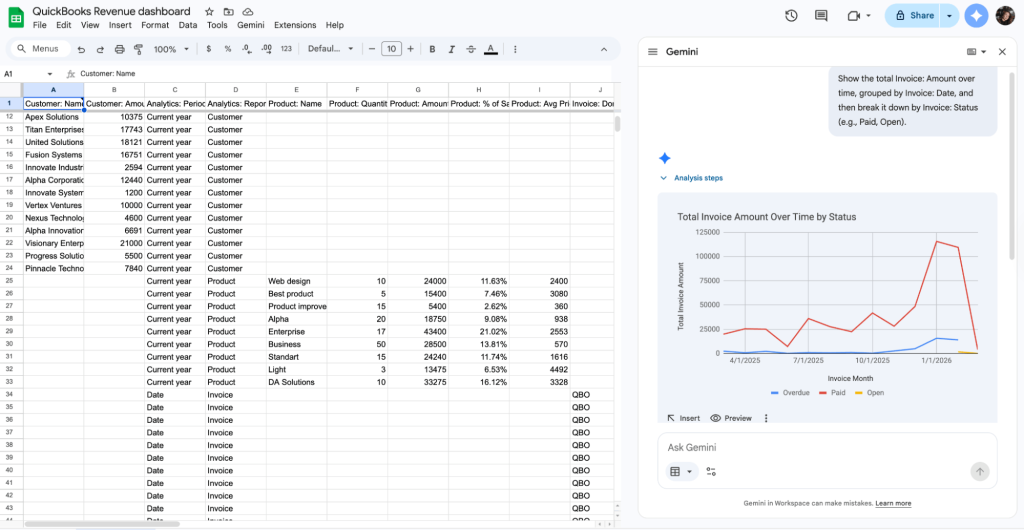Click the Share button
Screen dimensions: 1024x530
coord(914,15)
